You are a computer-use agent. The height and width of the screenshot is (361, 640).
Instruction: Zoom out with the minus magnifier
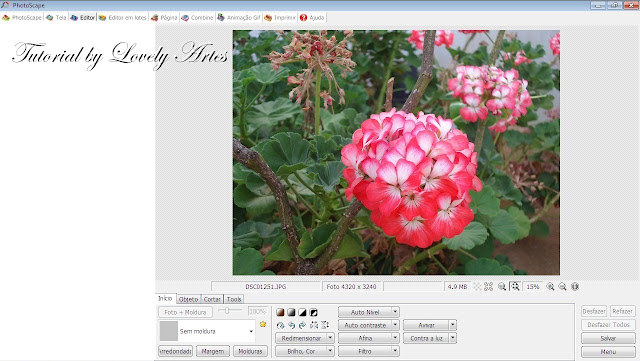pyautogui.click(x=562, y=287)
